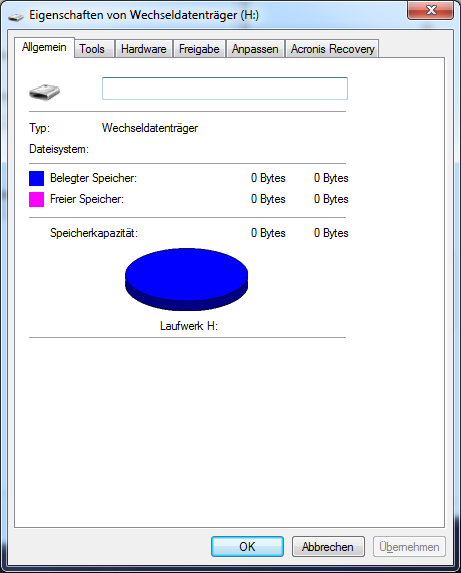This screenshot has height=573, width=461.
Task: Click the Speicherkapazität label
Action: [x=94, y=233]
